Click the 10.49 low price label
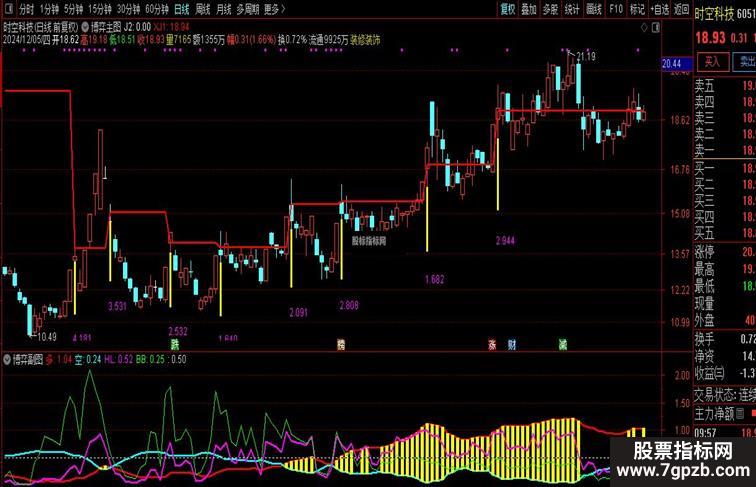Screen dimensions: 756x487 click(47, 337)
